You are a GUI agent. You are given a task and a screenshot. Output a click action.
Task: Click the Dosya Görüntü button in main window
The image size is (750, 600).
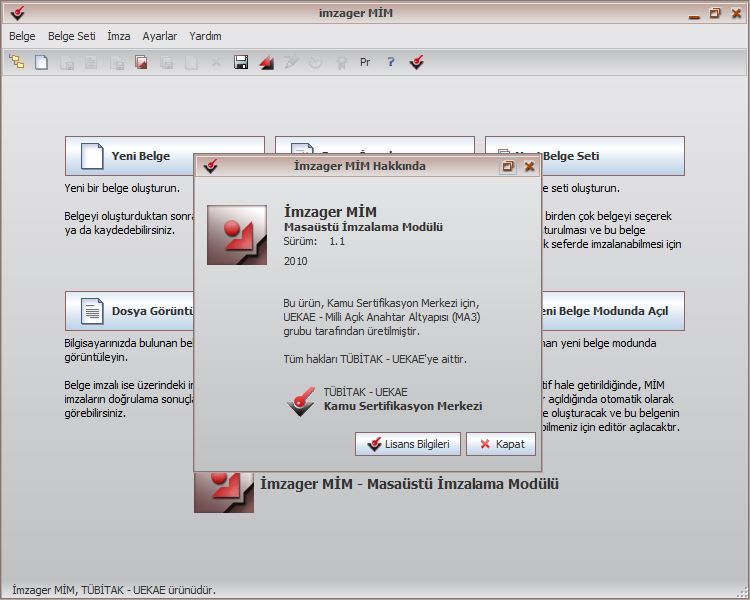(x=129, y=311)
